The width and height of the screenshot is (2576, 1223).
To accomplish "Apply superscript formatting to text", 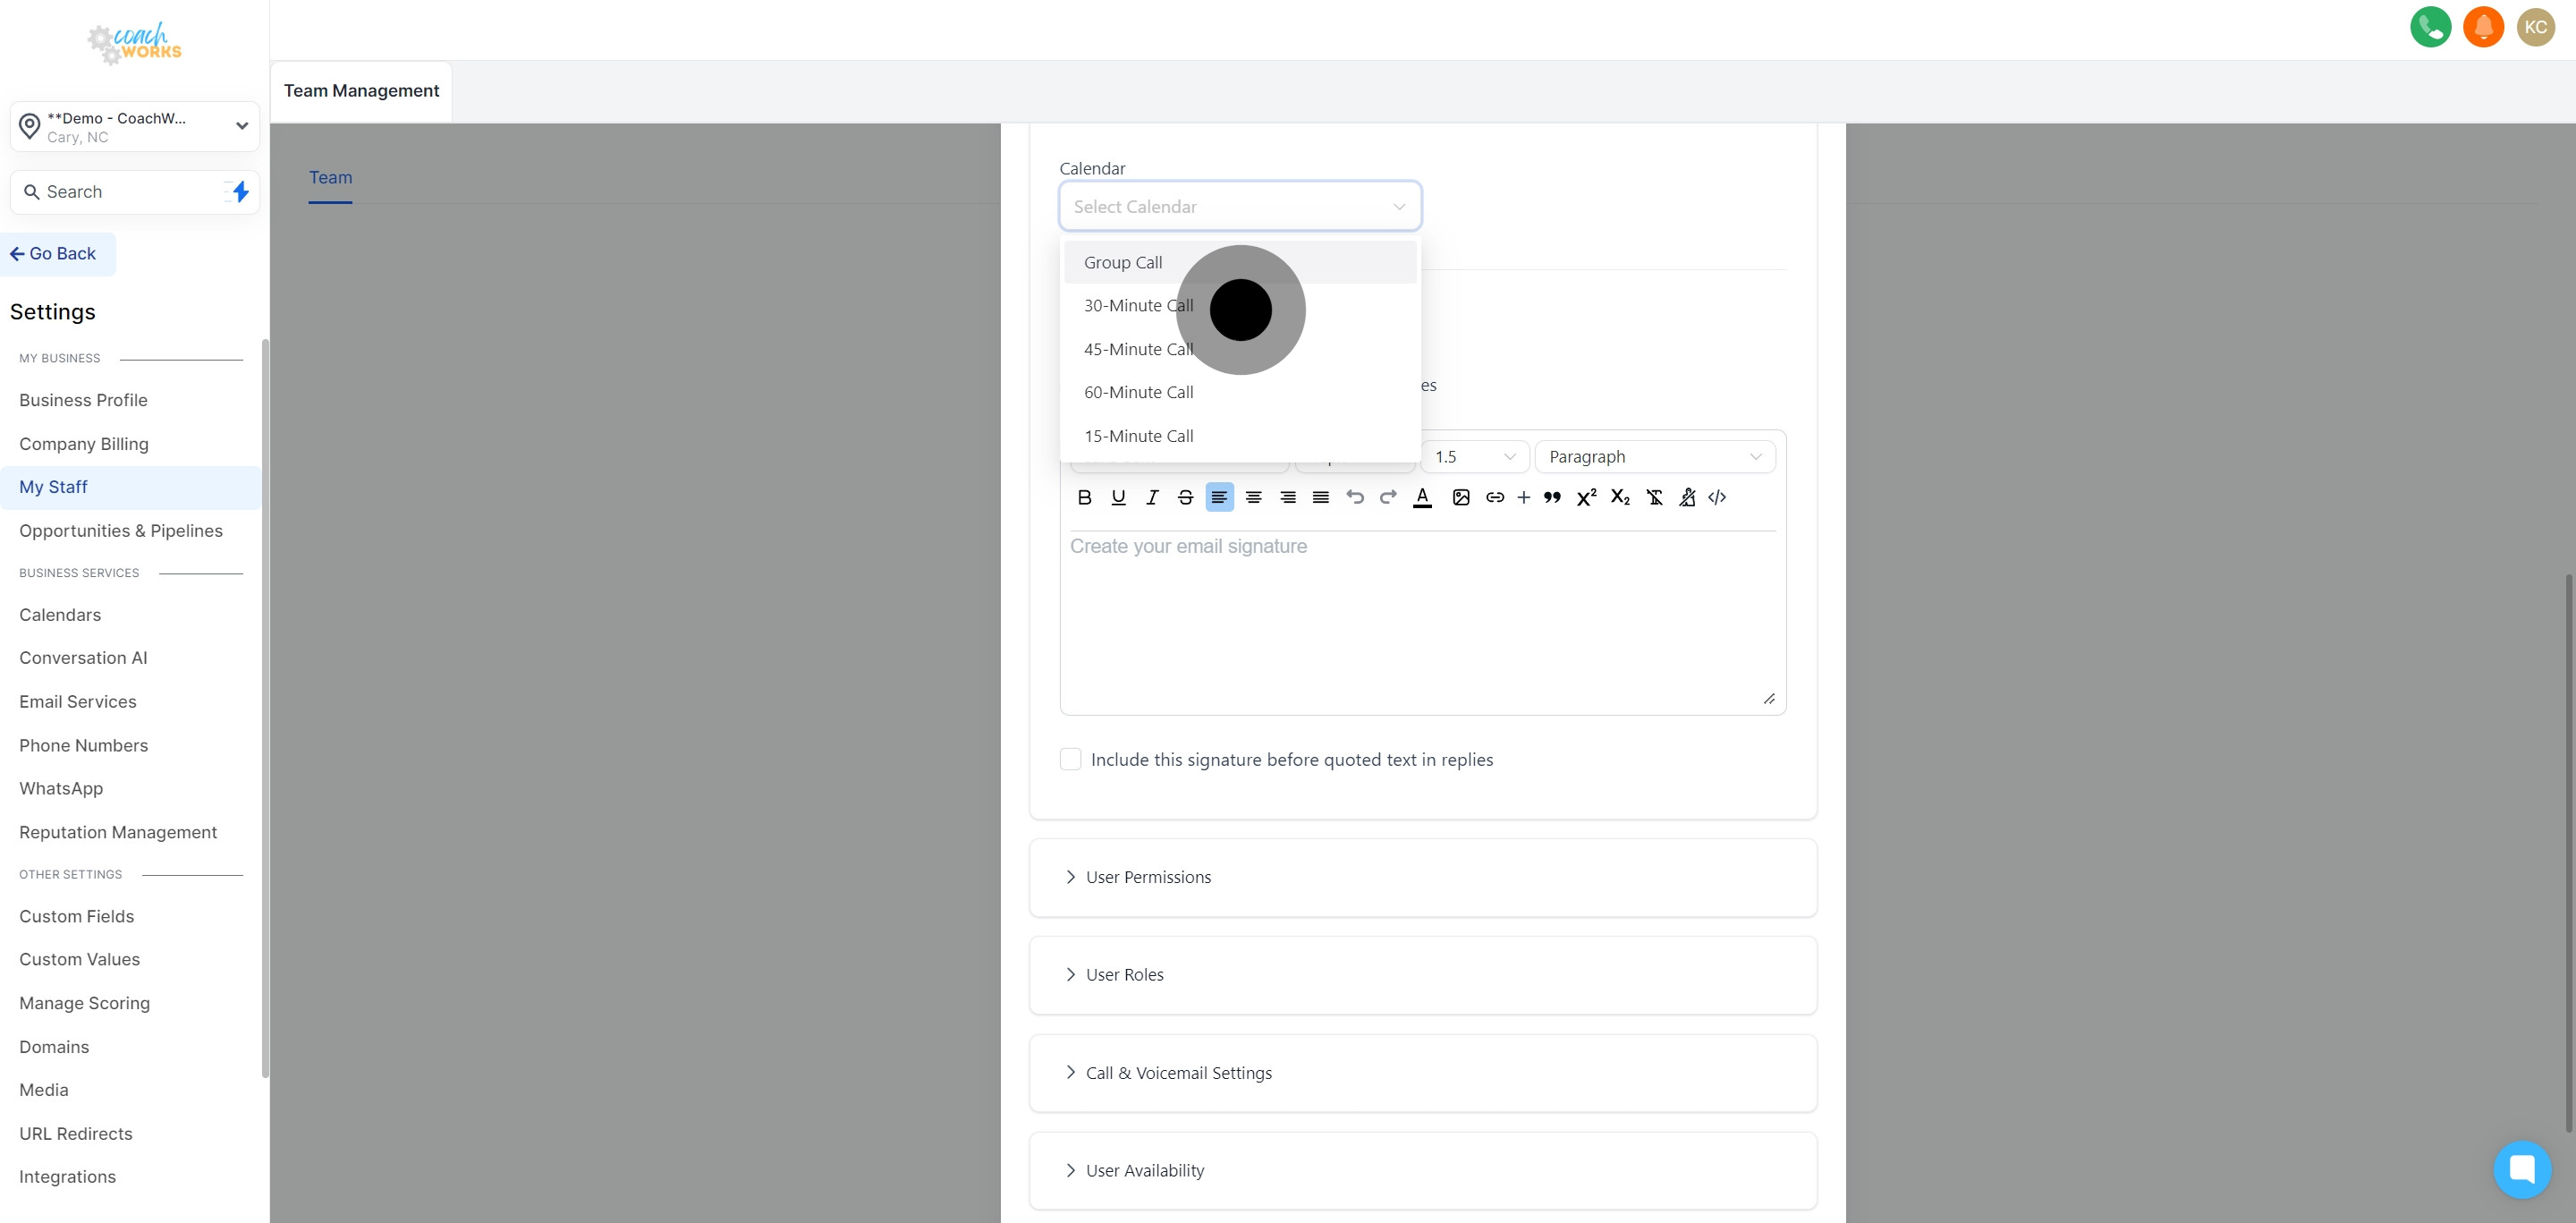I will [x=1586, y=497].
